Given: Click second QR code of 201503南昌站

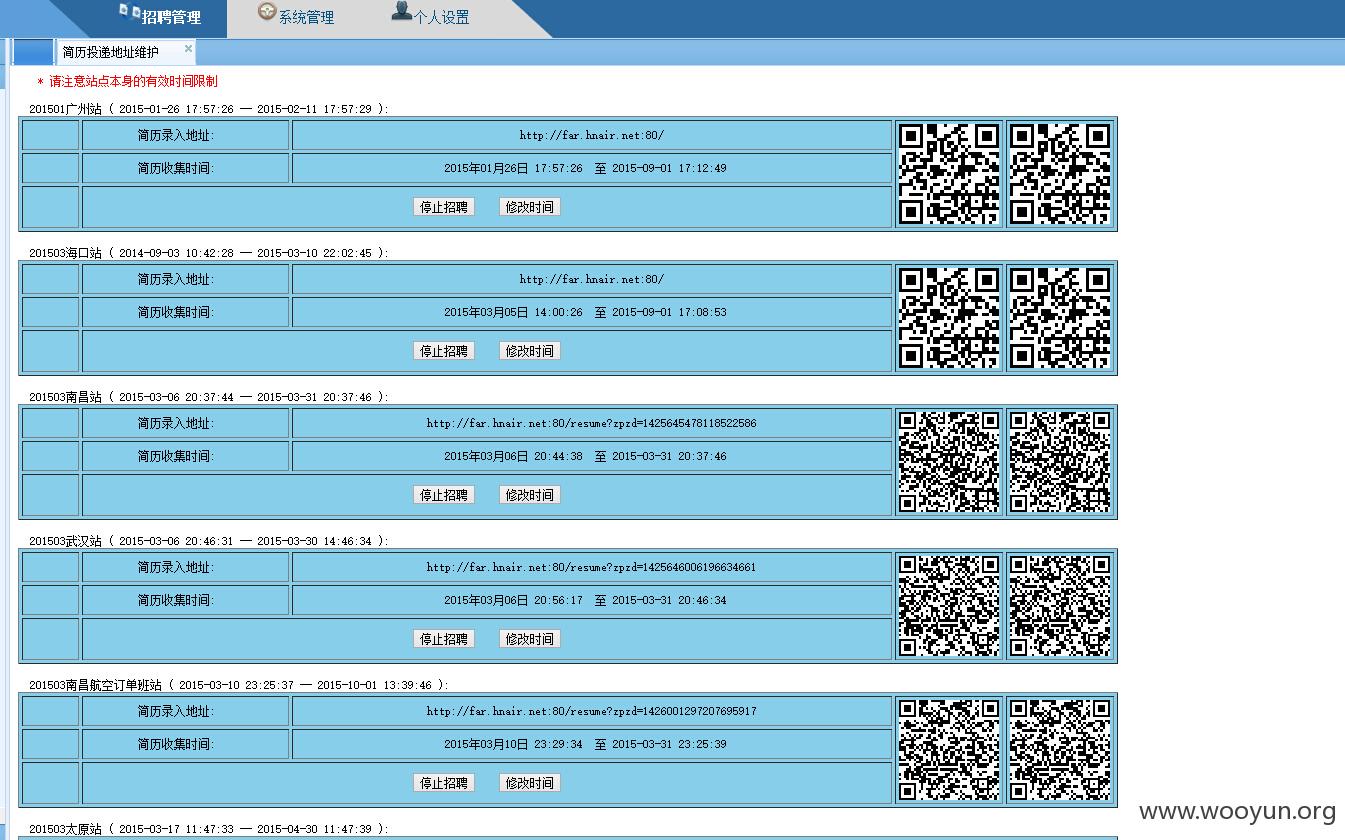Looking at the screenshot, I should click(1059, 462).
